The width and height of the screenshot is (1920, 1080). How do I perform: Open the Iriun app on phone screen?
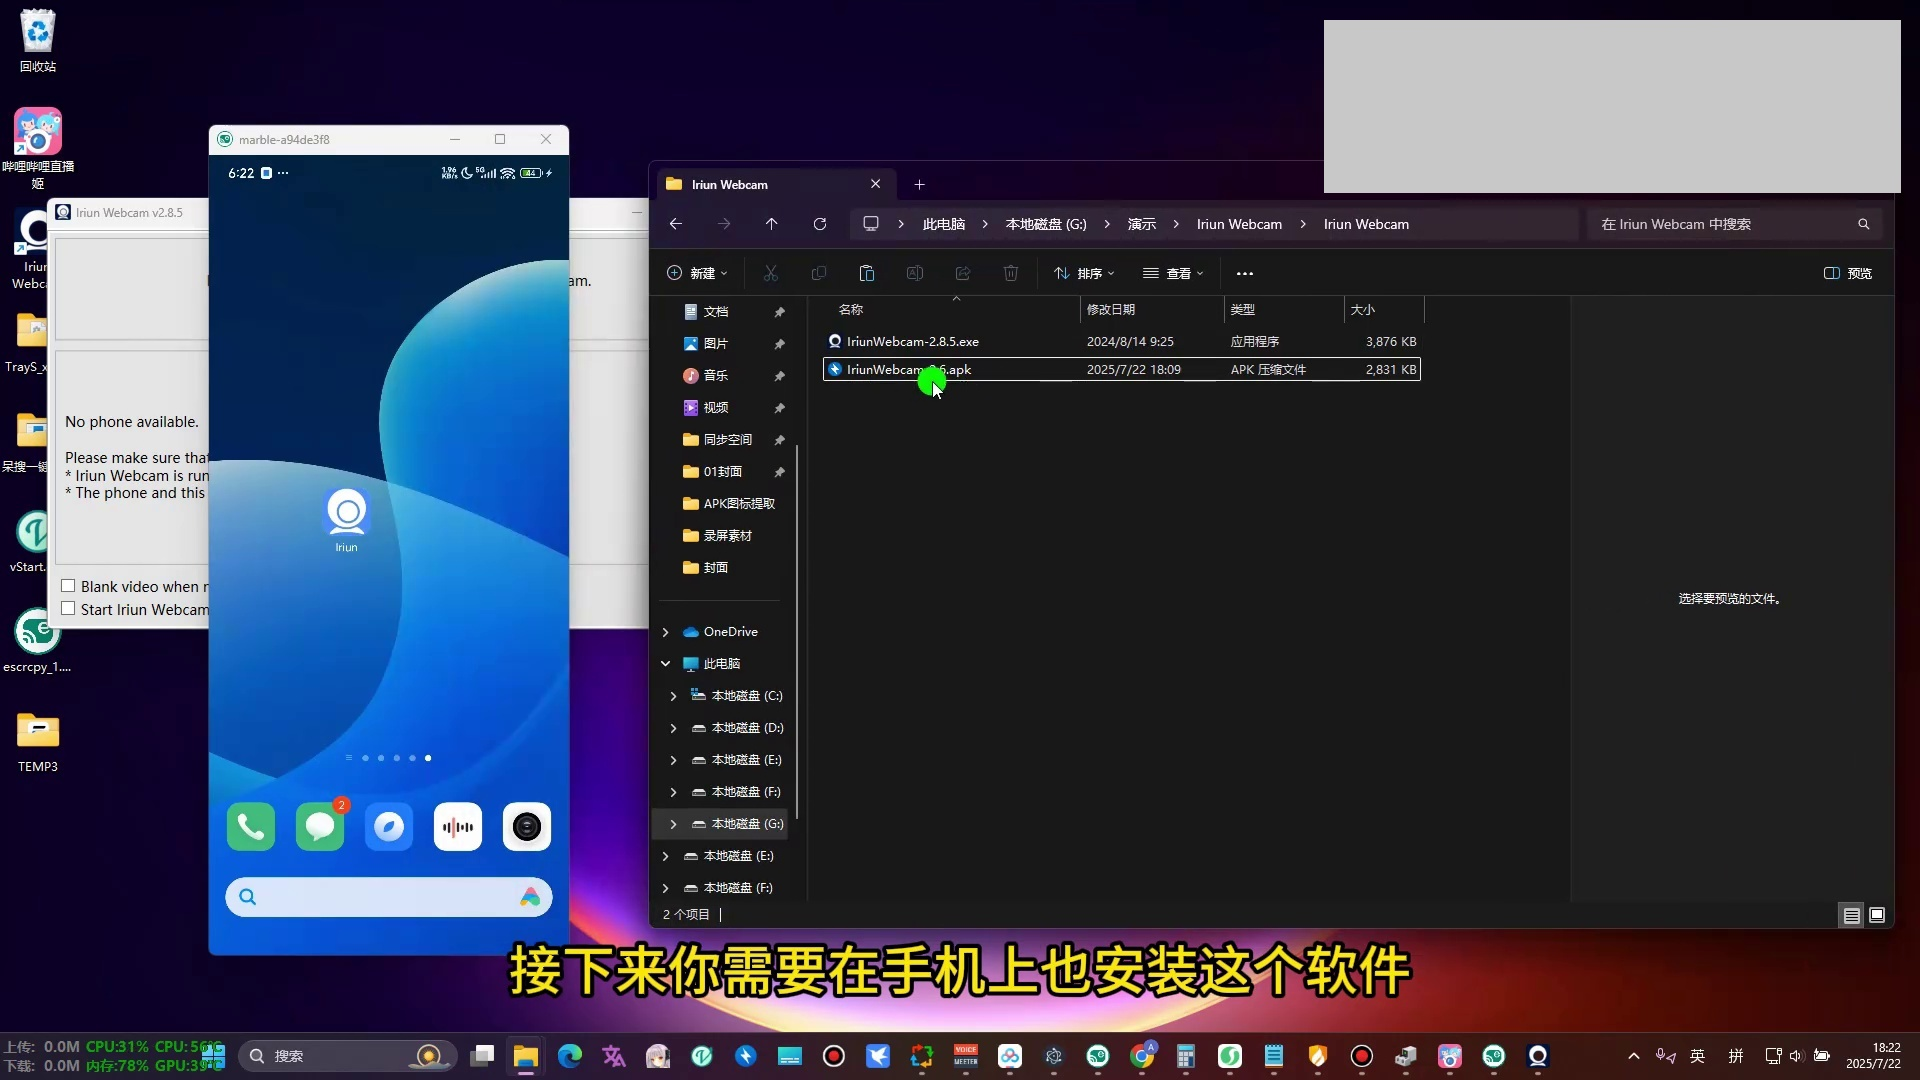pos(347,514)
